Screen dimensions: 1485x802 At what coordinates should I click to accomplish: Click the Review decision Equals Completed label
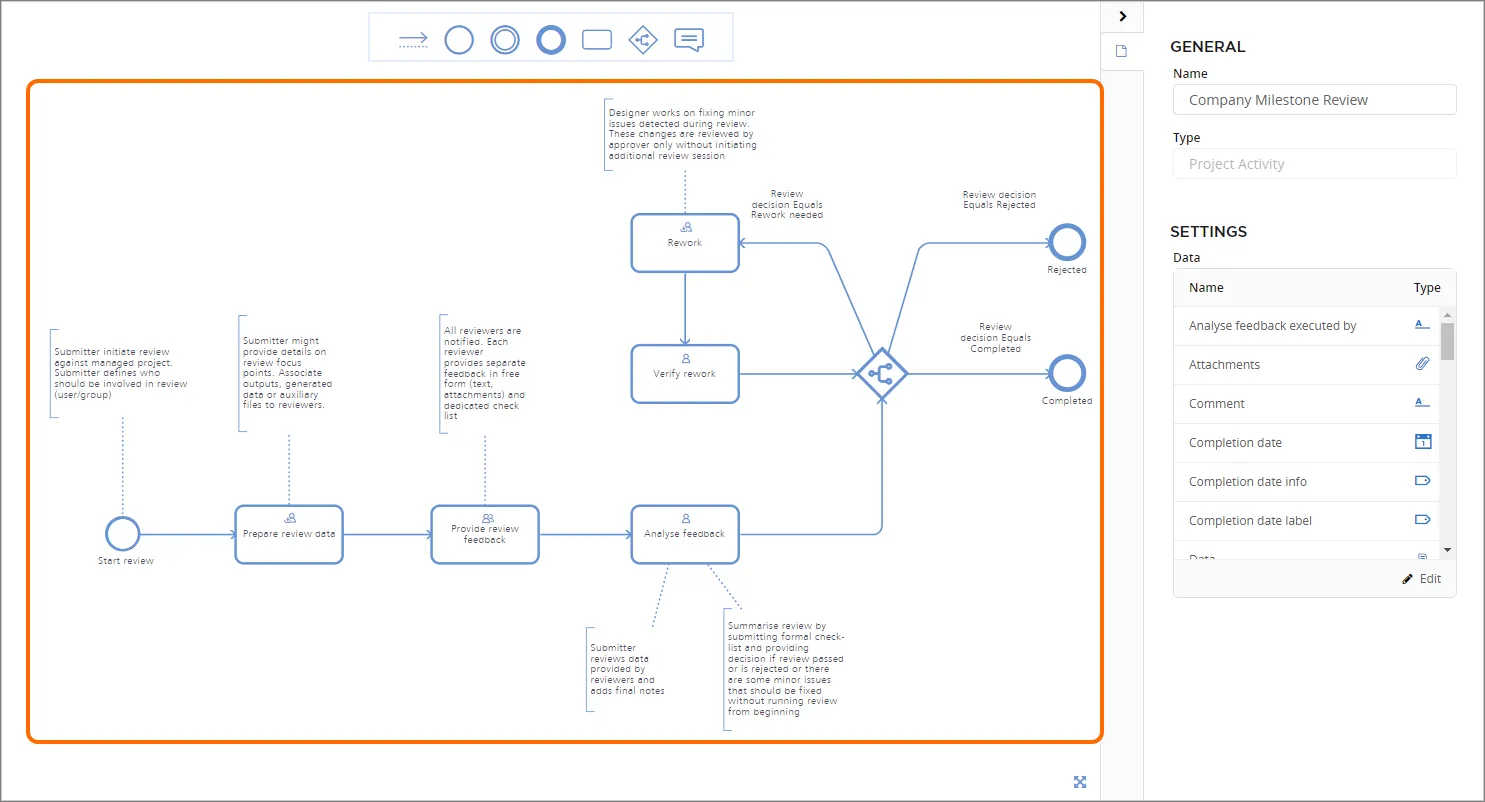(x=995, y=337)
